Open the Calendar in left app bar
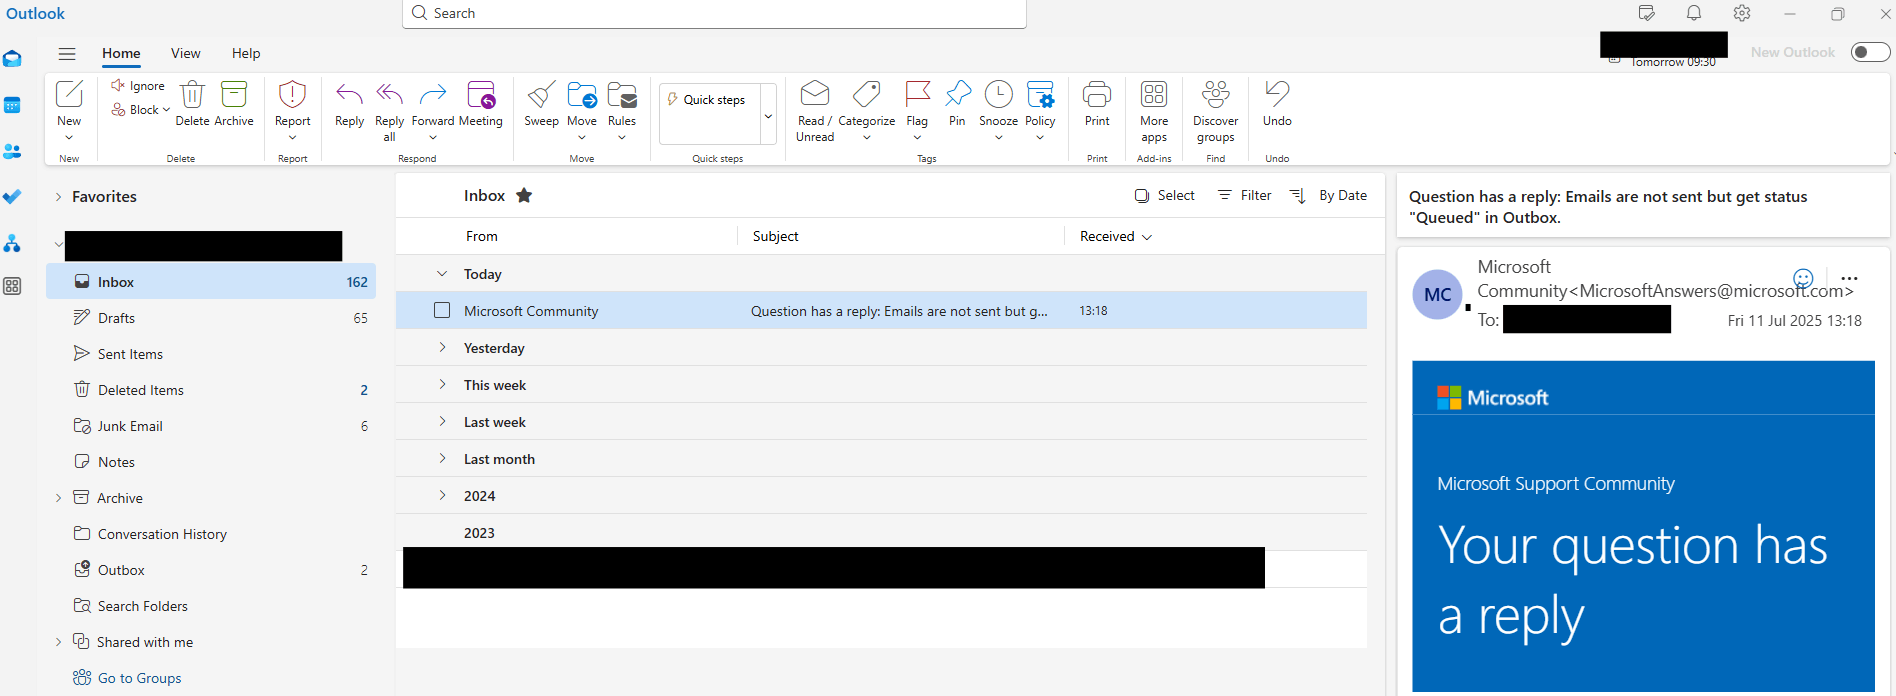Viewport: 1896px width, 696px height. tap(12, 105)
